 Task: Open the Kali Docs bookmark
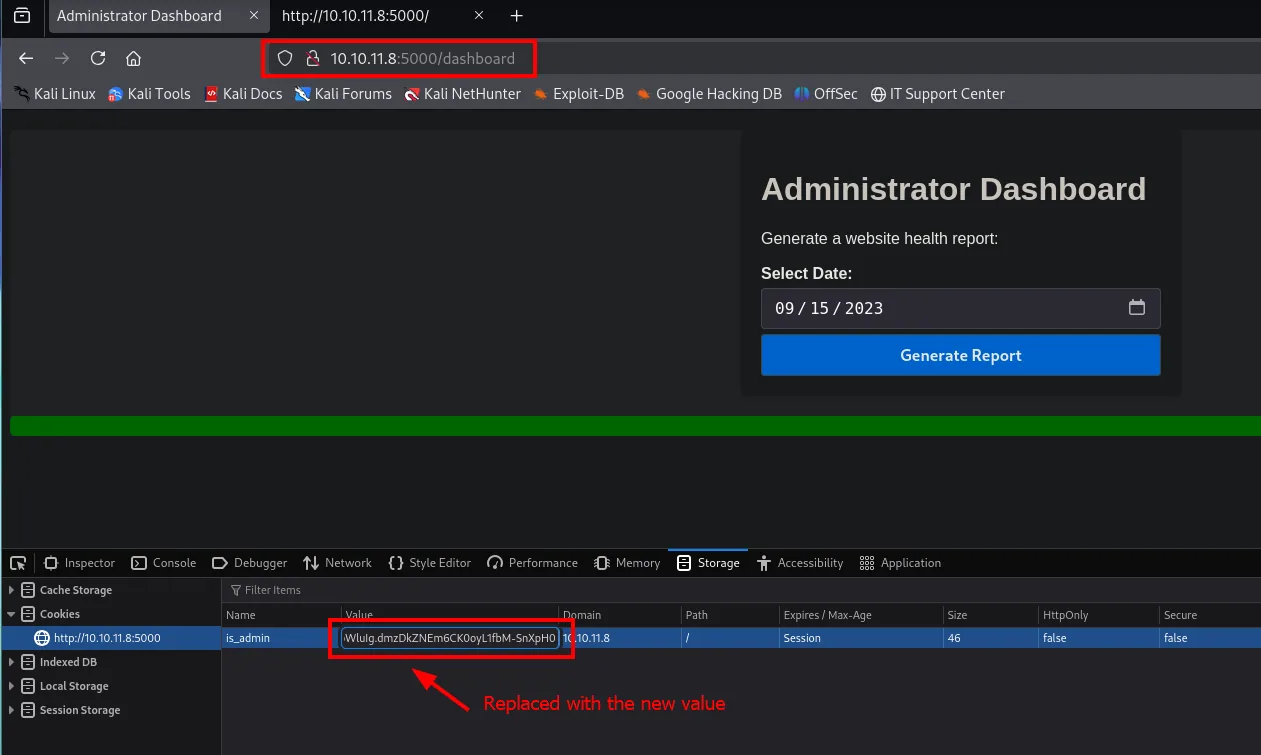243,94
